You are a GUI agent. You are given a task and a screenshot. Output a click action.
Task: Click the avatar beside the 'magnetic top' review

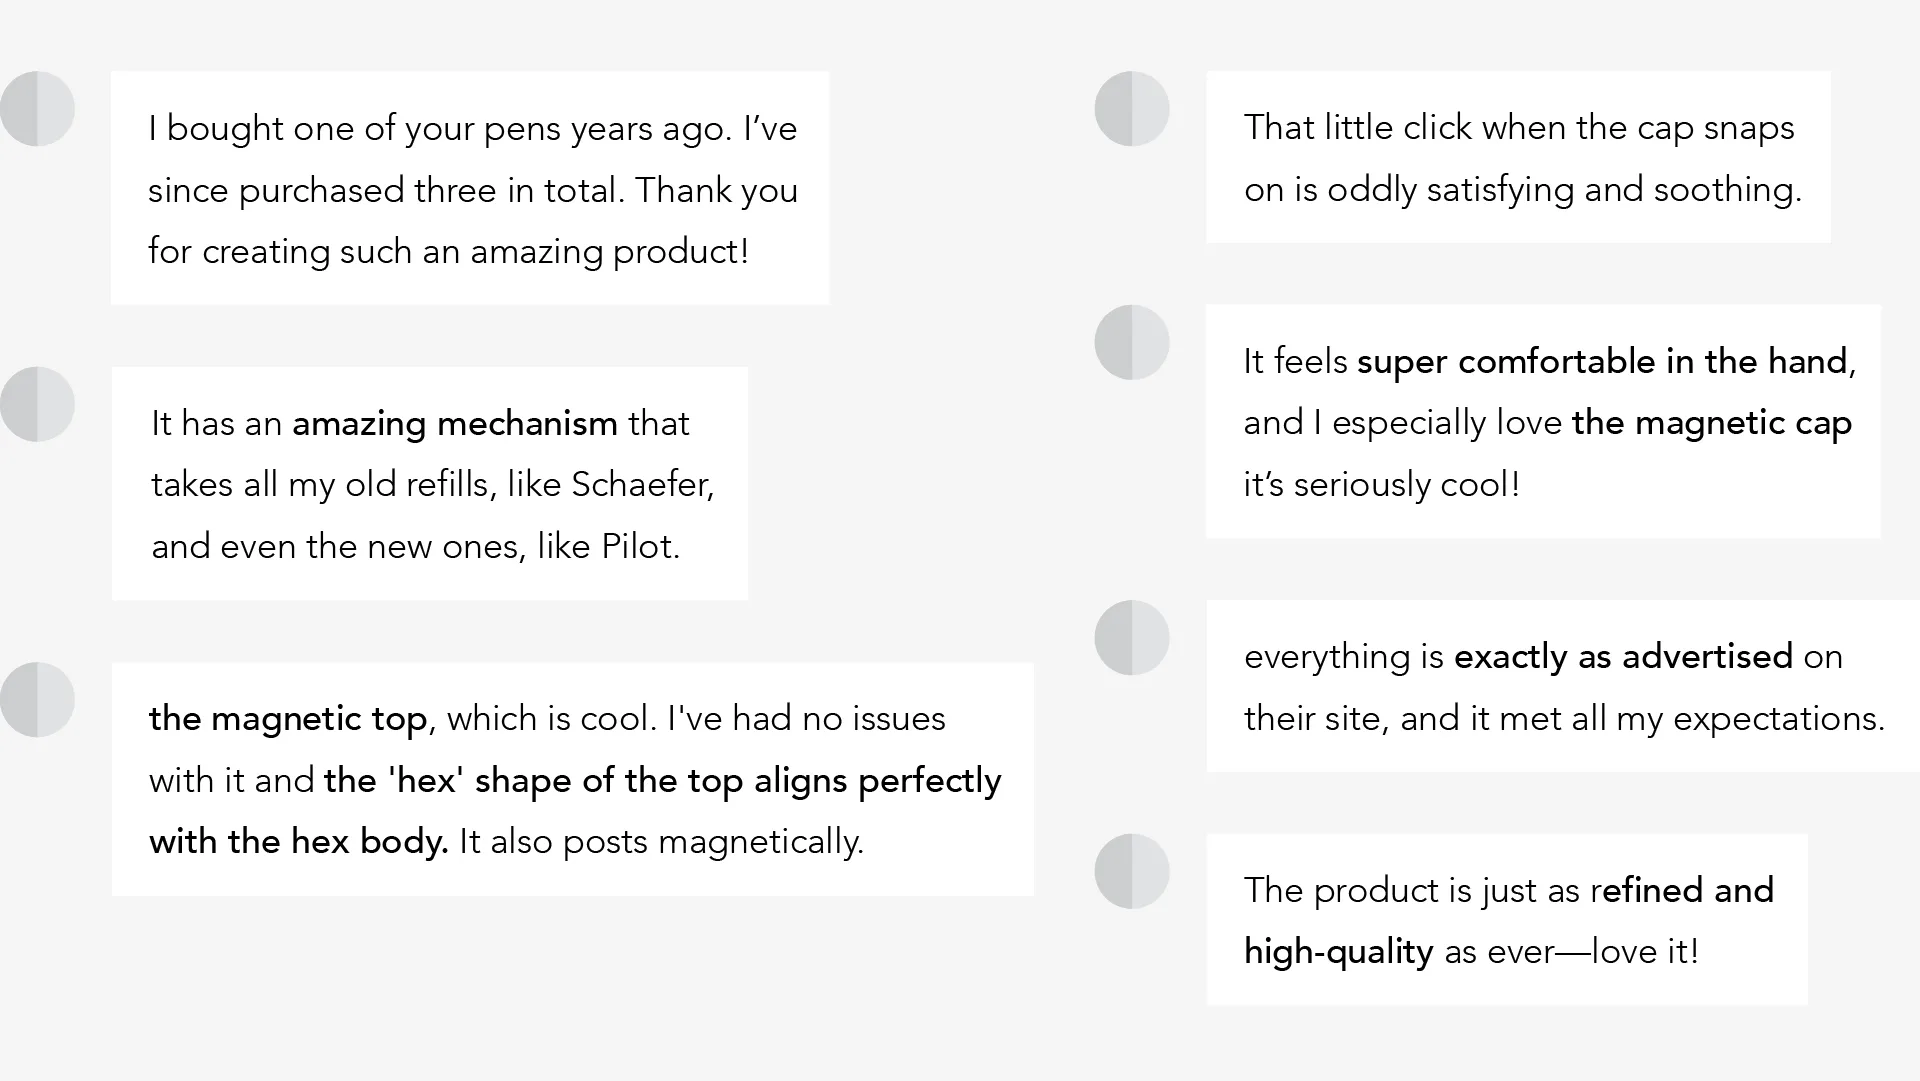[x=38, y=699]
